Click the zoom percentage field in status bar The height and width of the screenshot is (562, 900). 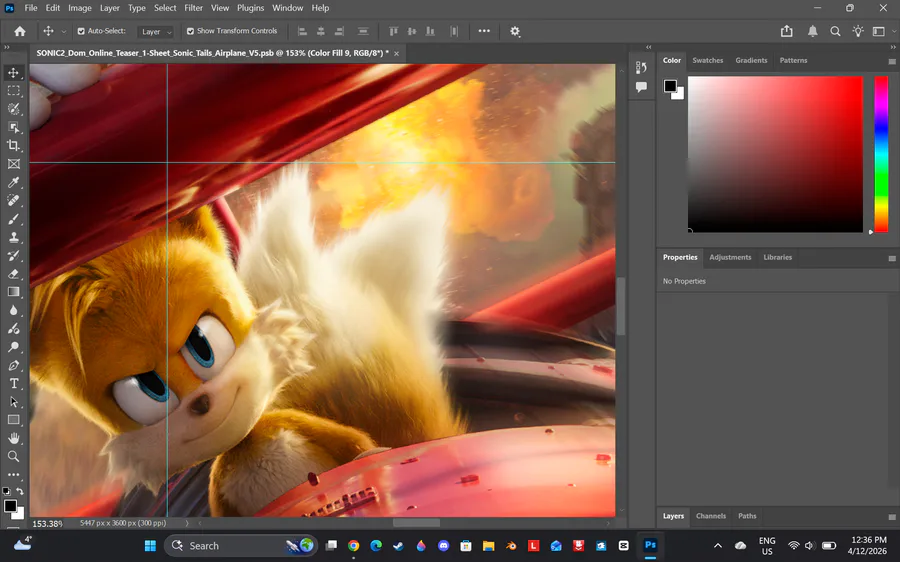tap(47, 523)
